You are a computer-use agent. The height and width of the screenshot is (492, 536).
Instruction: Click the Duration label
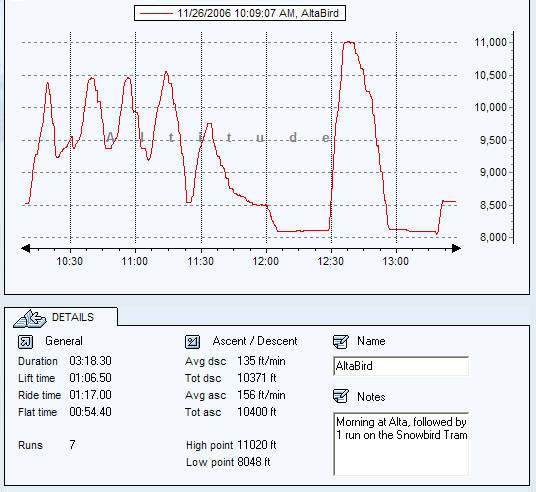click(38, 361)
